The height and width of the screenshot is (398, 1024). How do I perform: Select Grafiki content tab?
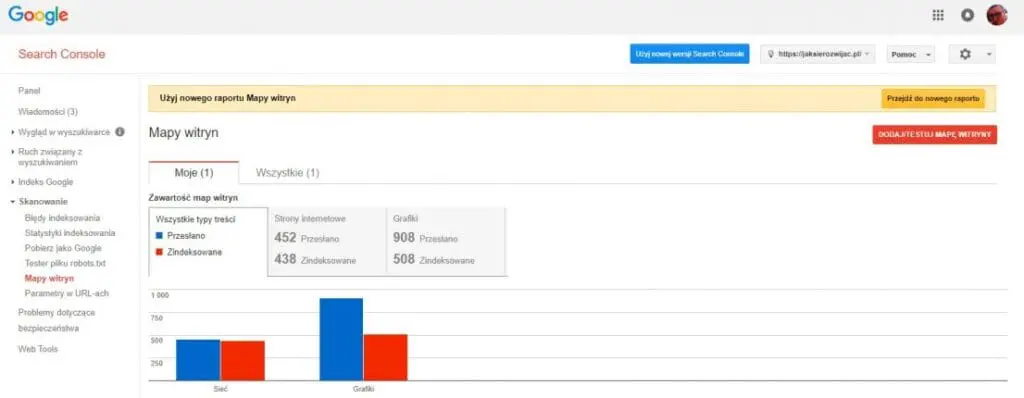[x=447, y=242]
